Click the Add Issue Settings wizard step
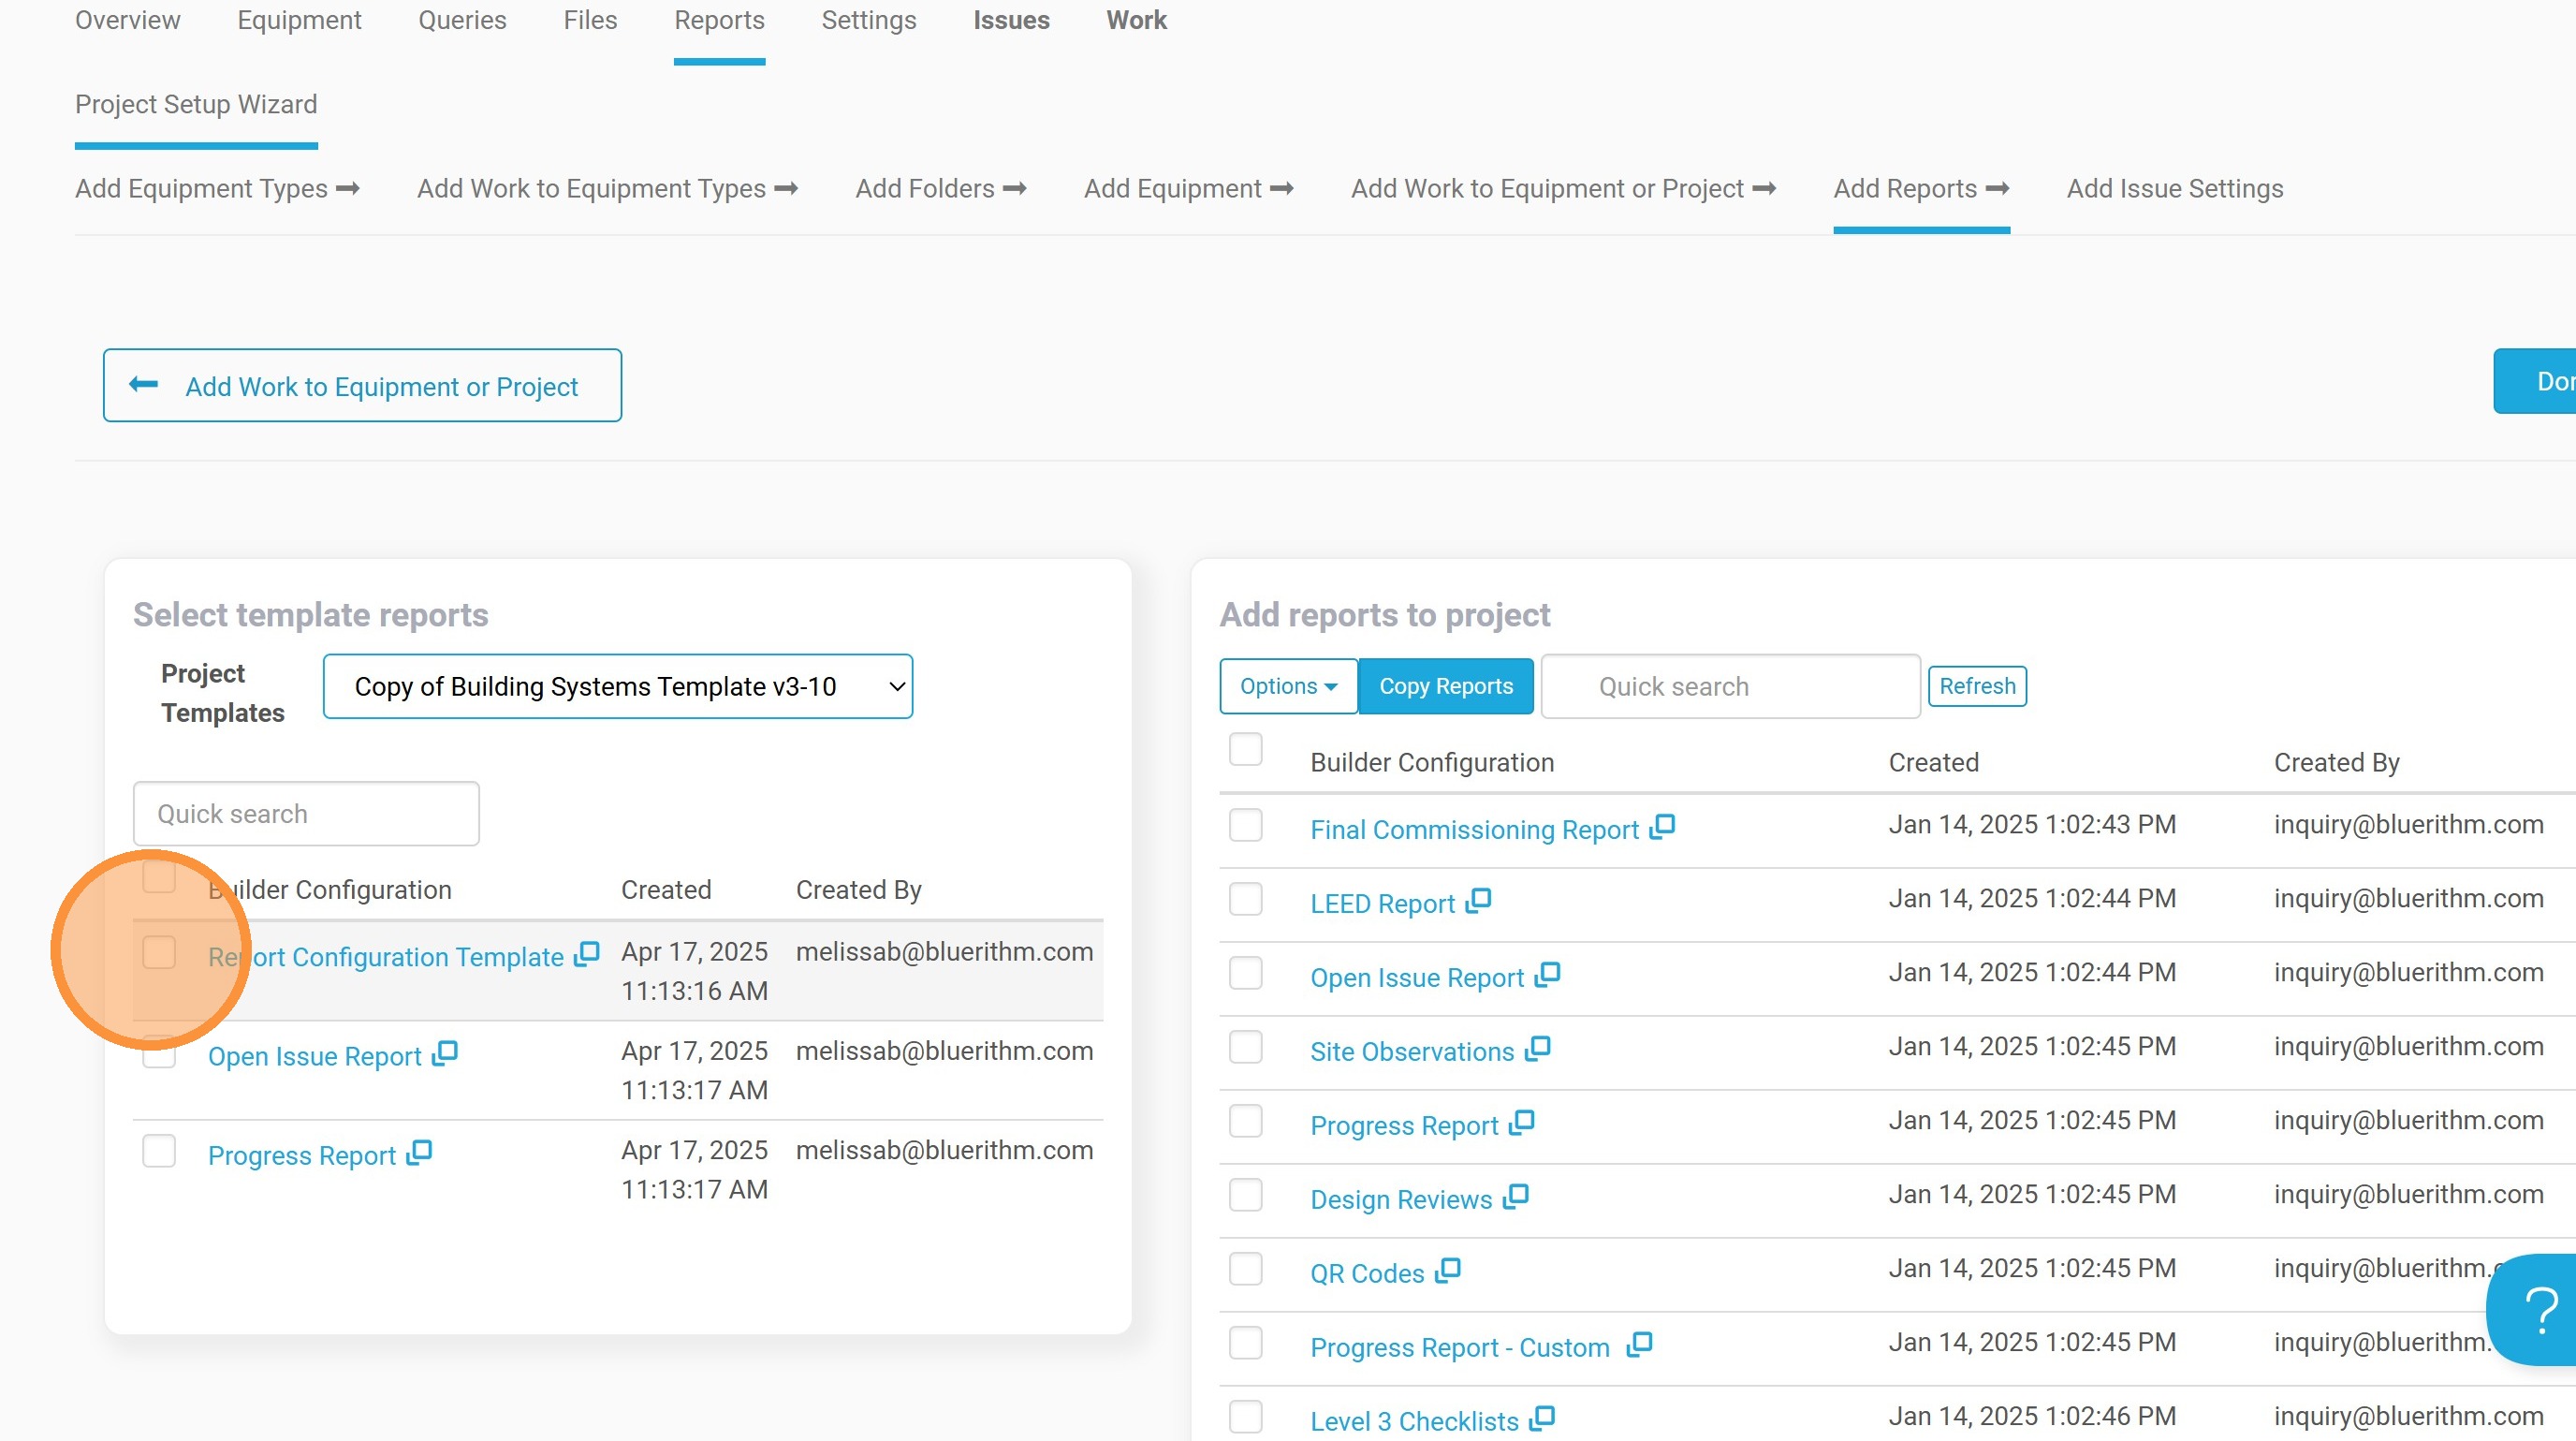 pyautogui.click(x=2174, y=188)
